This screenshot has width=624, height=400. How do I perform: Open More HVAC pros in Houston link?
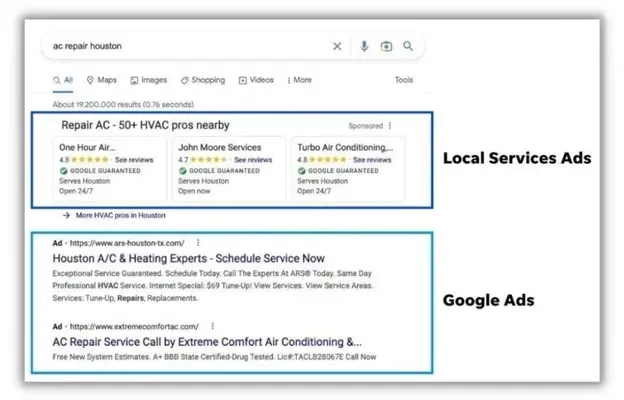[121, 215]
